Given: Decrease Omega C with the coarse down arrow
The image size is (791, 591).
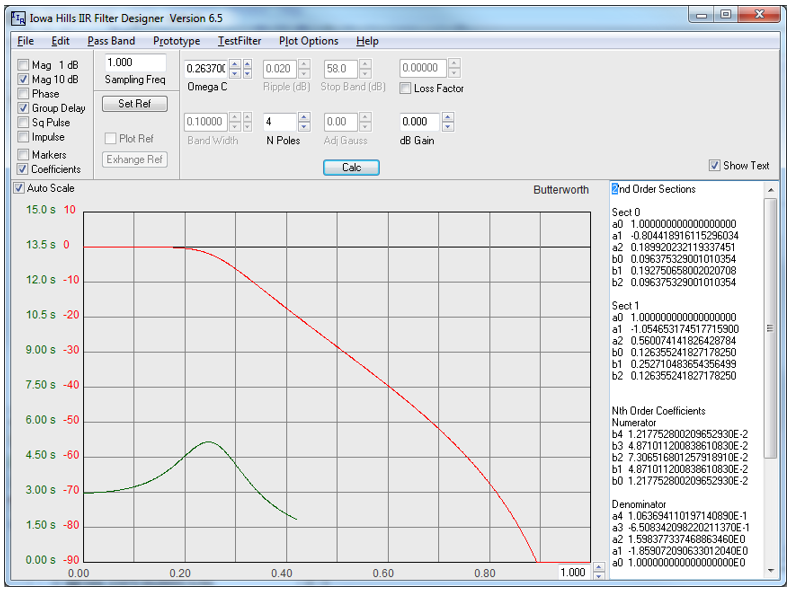Looking at the screenshot, I should (x=235, y=74).
